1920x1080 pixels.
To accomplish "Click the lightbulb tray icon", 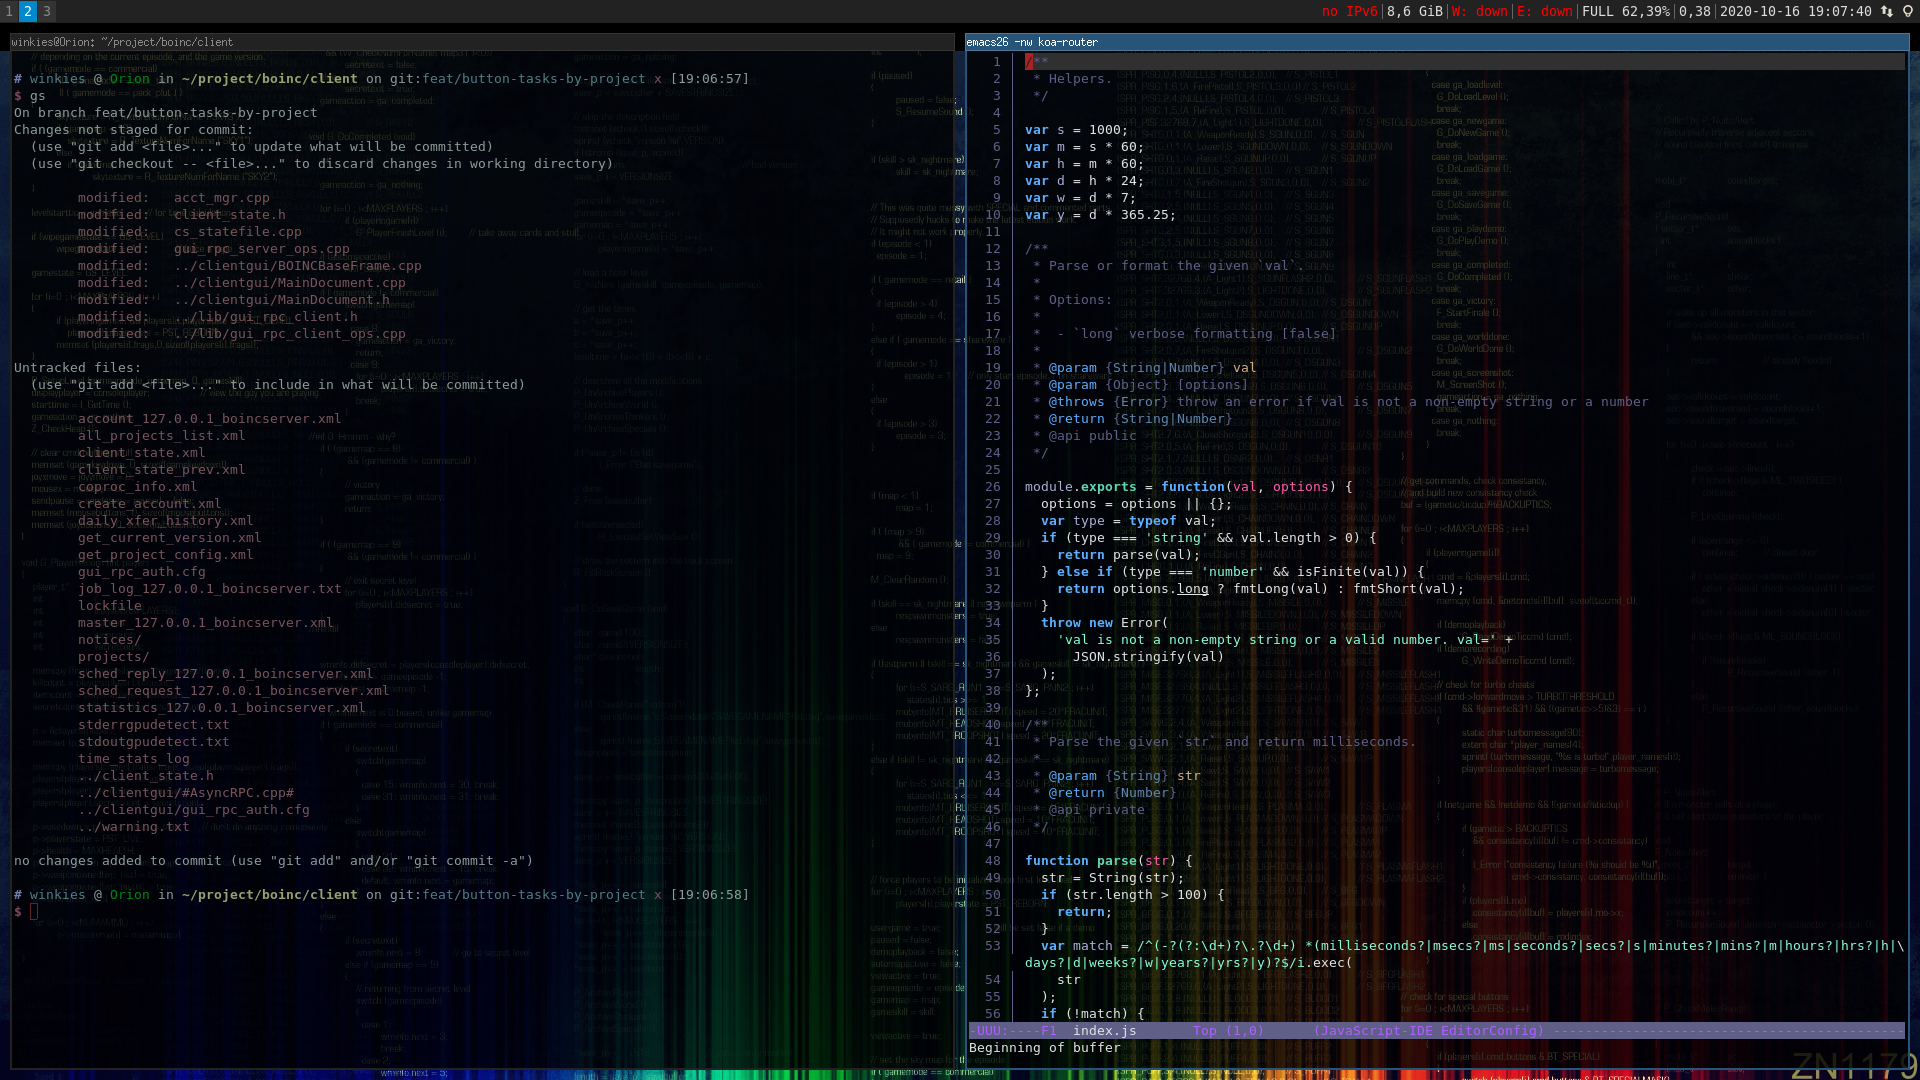I will [1907, 11].
